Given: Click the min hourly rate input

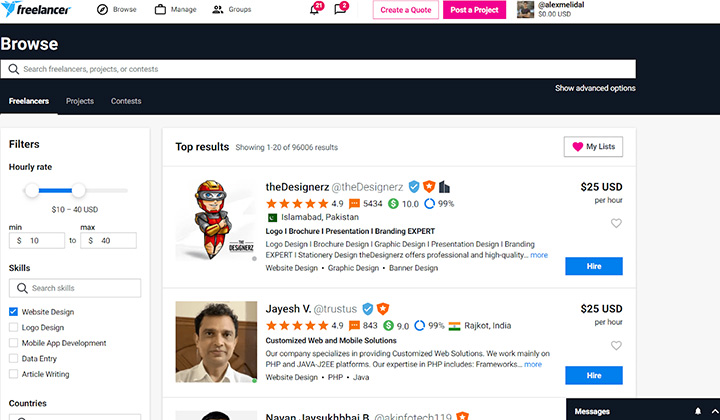Looking at the screenshot, I should pyautogui.click(x=37, y=241).
